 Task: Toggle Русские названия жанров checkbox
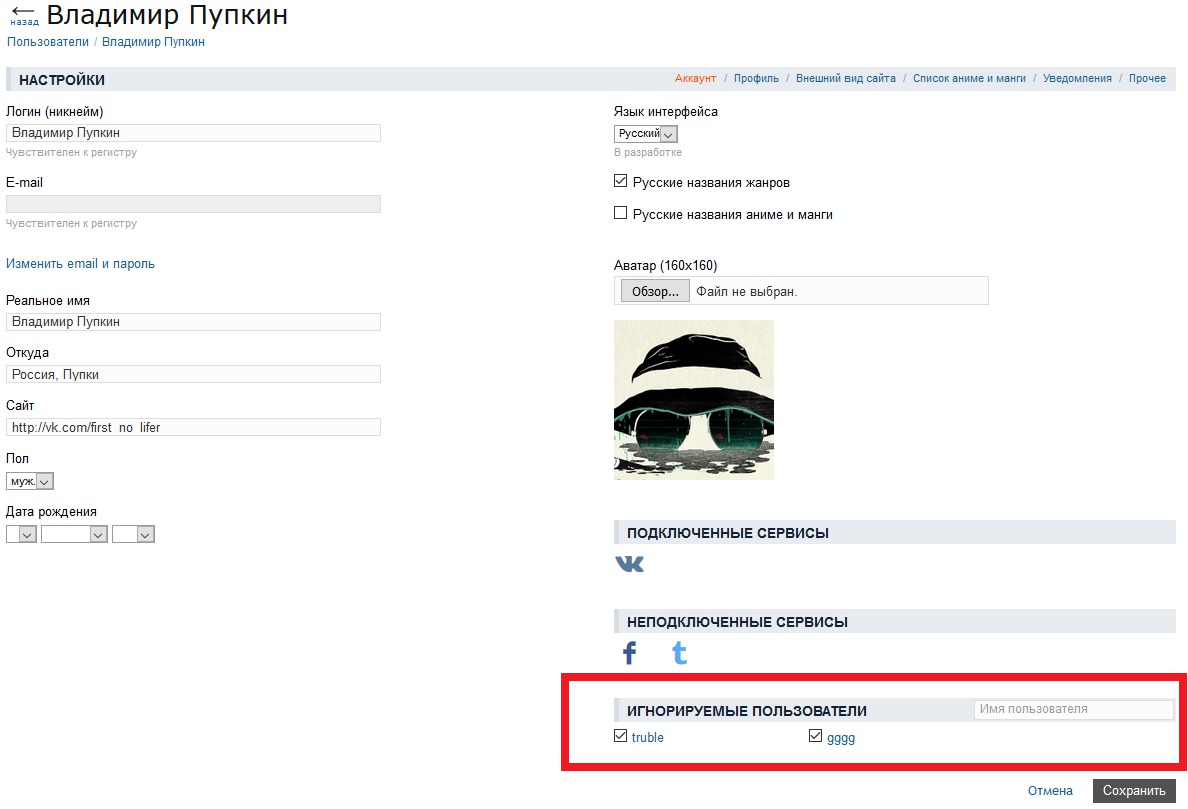pos(621,182)
